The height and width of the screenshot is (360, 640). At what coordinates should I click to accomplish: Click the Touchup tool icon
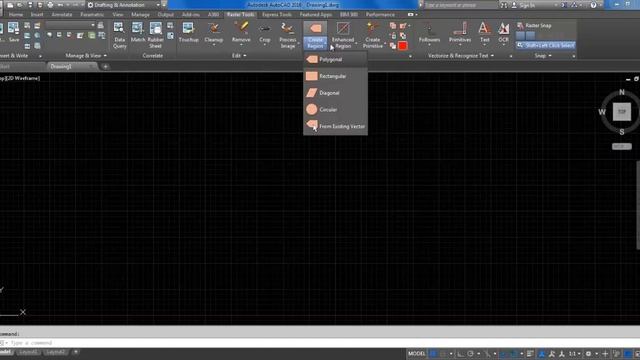(x=188, y=33)
